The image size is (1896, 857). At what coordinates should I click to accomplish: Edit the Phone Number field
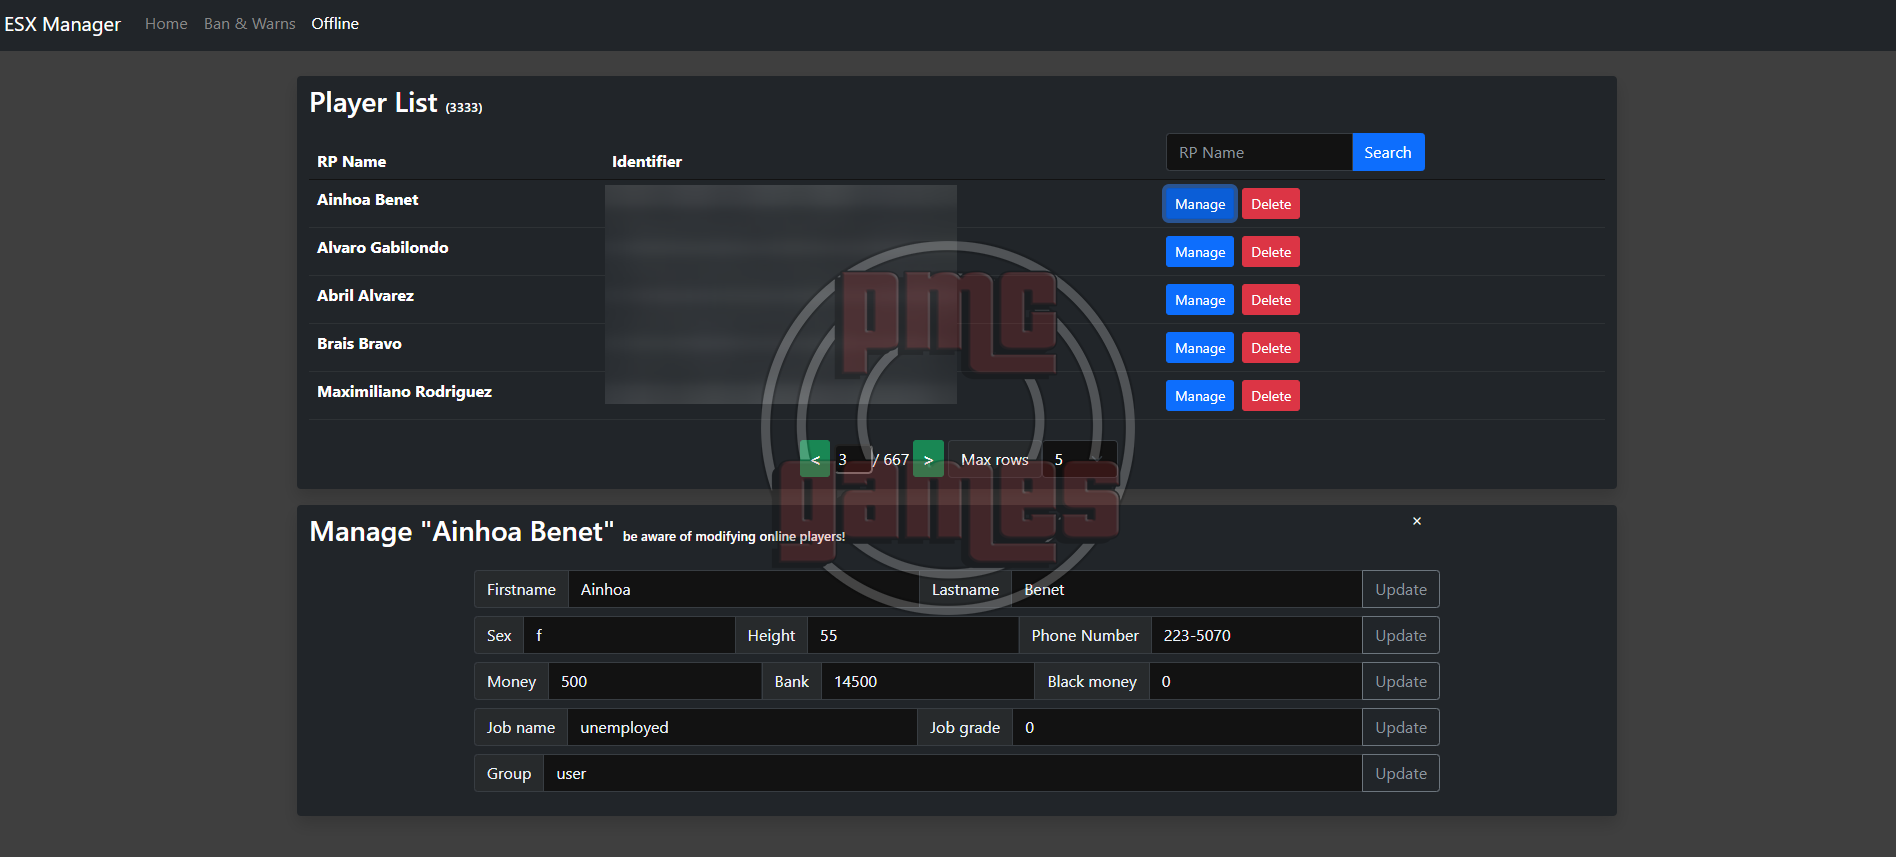point(1256,635)
